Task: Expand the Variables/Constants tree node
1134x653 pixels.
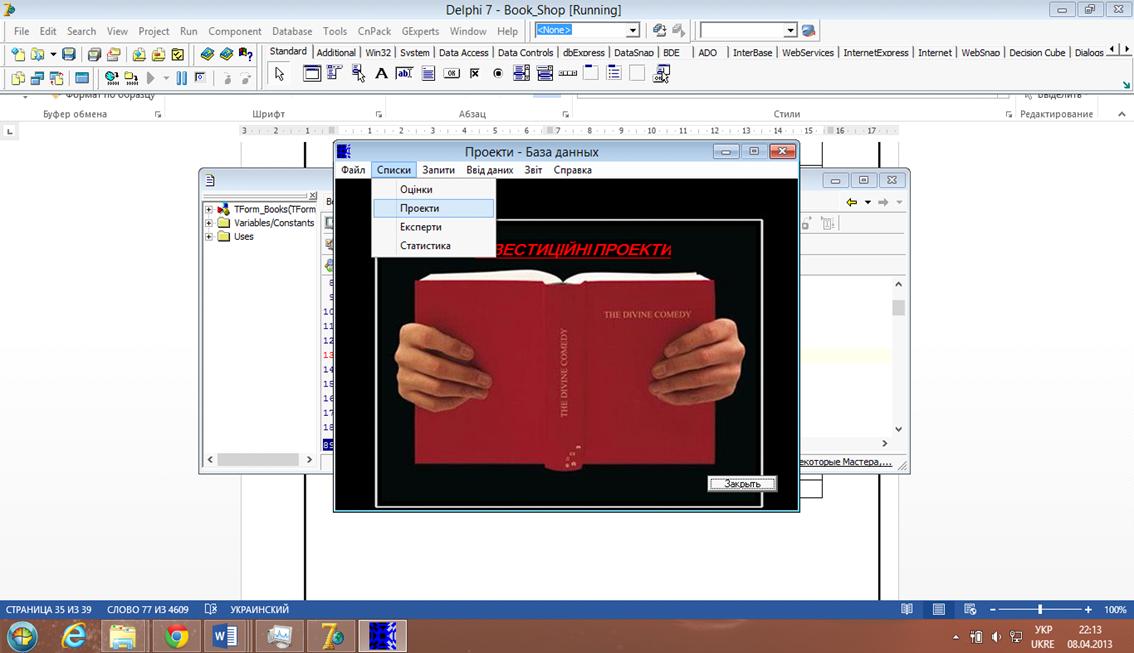Action: pos(209,223)
